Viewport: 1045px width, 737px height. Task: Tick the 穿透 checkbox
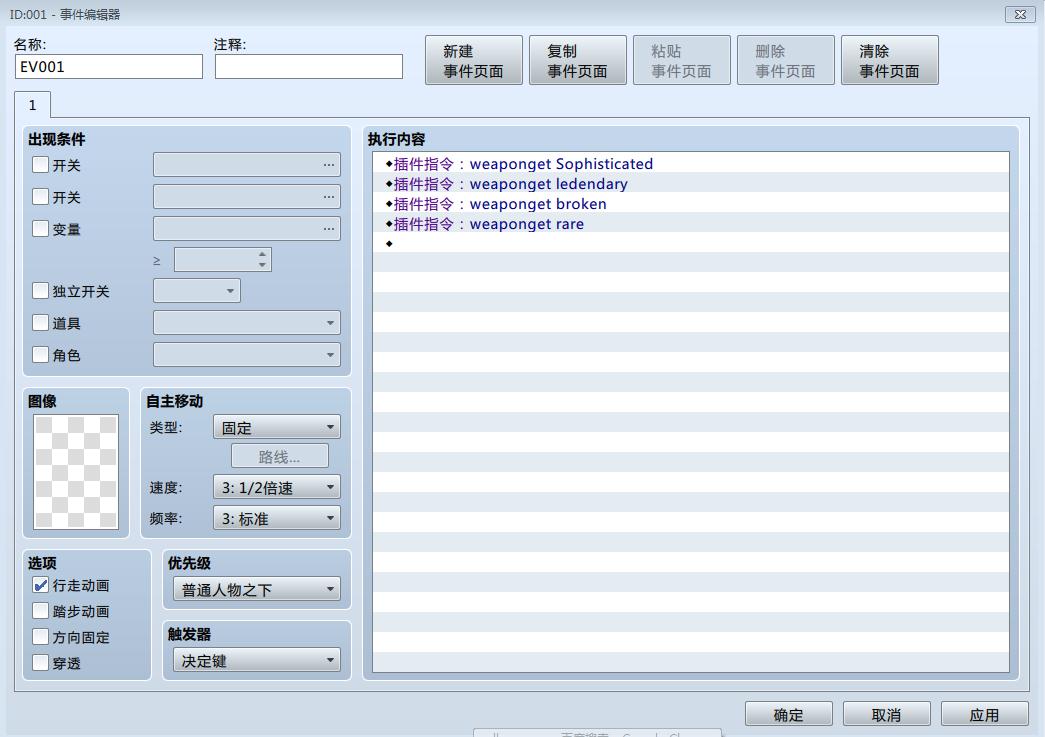pyautogui.click(x=41, y=663)
